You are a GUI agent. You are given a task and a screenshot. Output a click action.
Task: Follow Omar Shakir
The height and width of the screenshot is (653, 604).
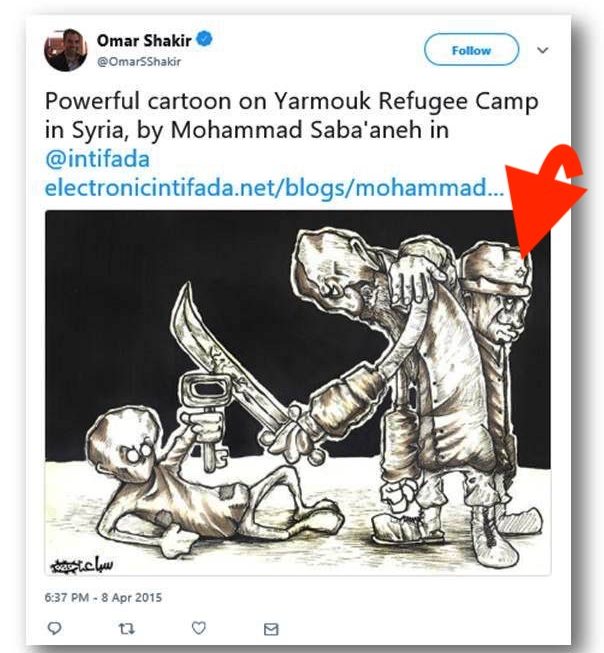pos(471,50)
